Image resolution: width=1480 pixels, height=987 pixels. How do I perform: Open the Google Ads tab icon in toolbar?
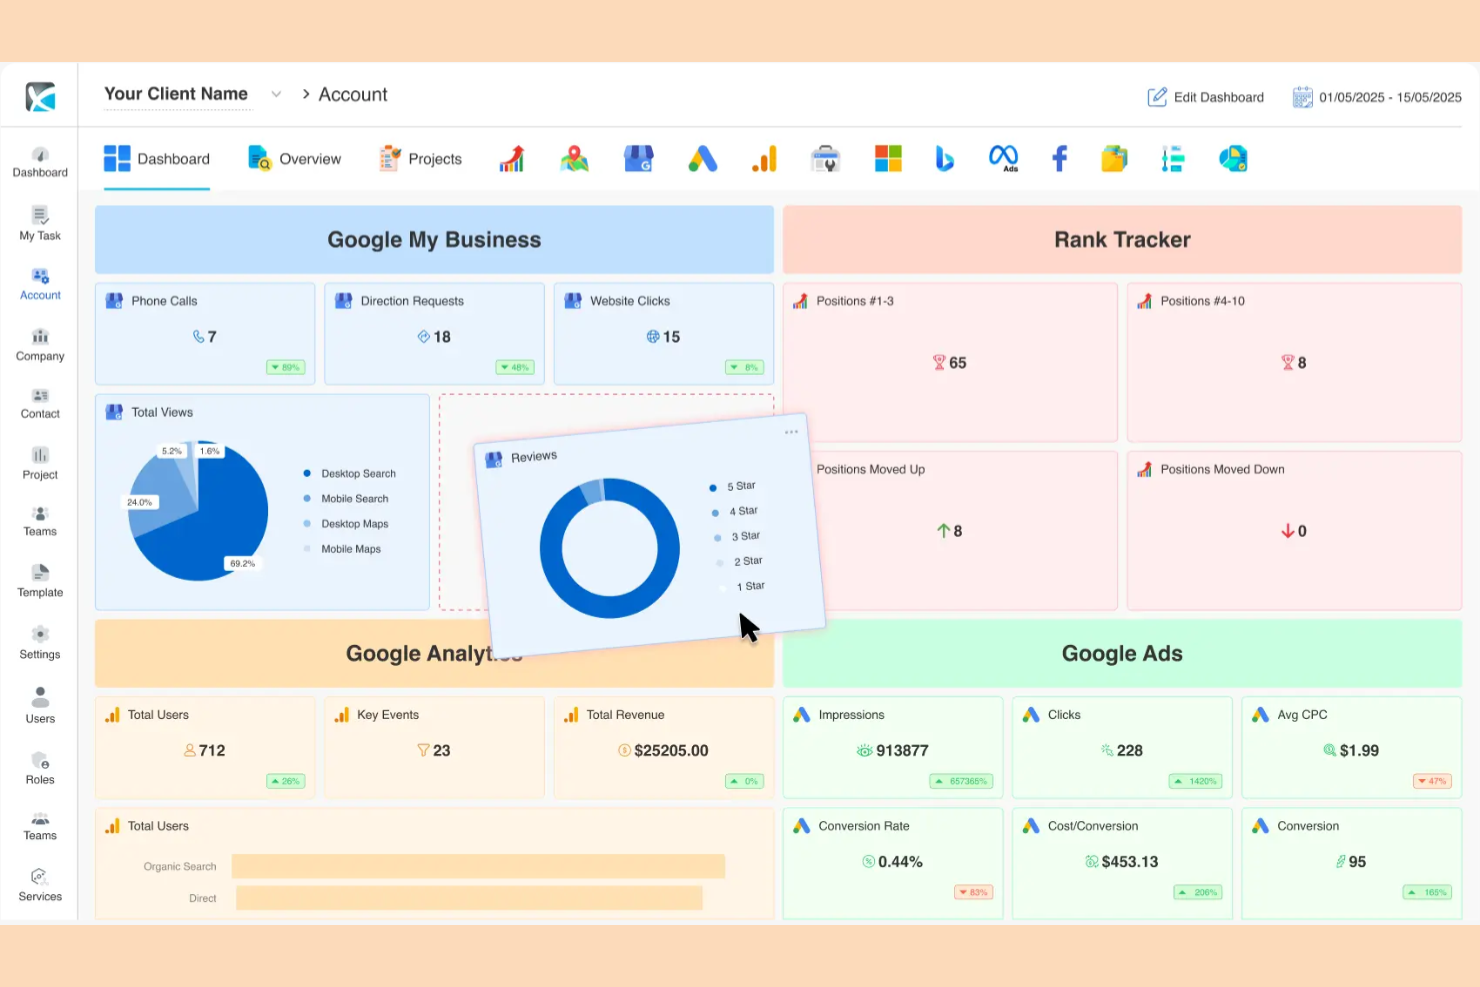coord(702,159)
